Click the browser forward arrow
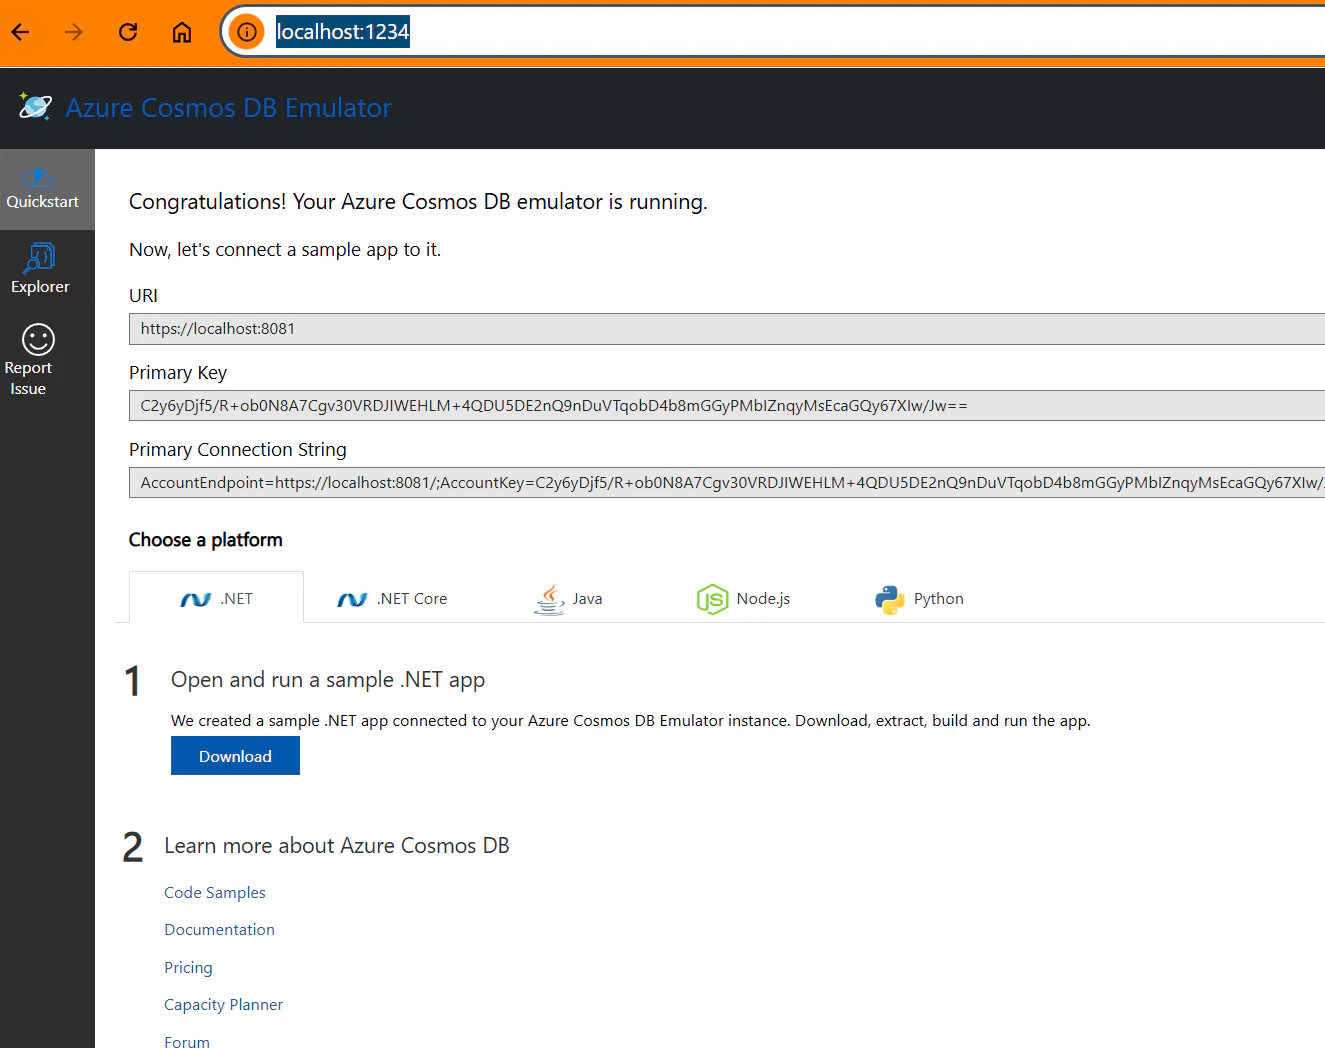The width and height of the screenshot is (1325, 1048). (74, 32)
